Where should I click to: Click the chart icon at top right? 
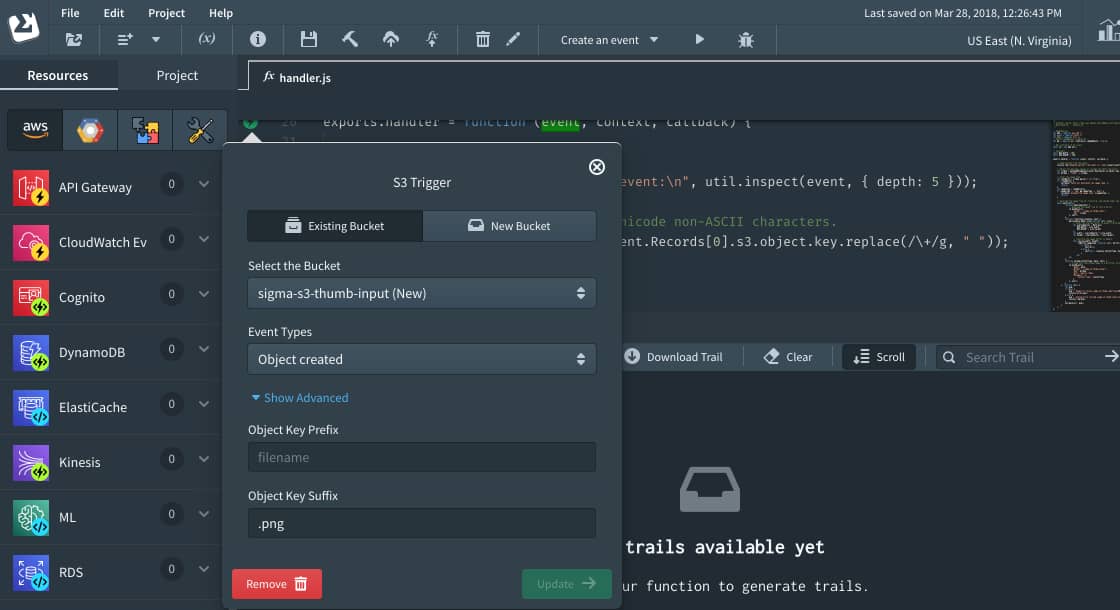click(1109, 30)
